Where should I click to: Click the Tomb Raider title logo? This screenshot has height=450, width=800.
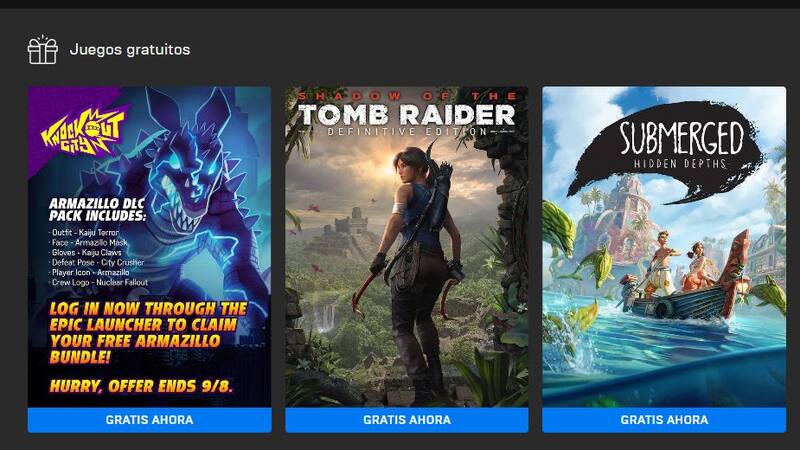tap(407, 115)
